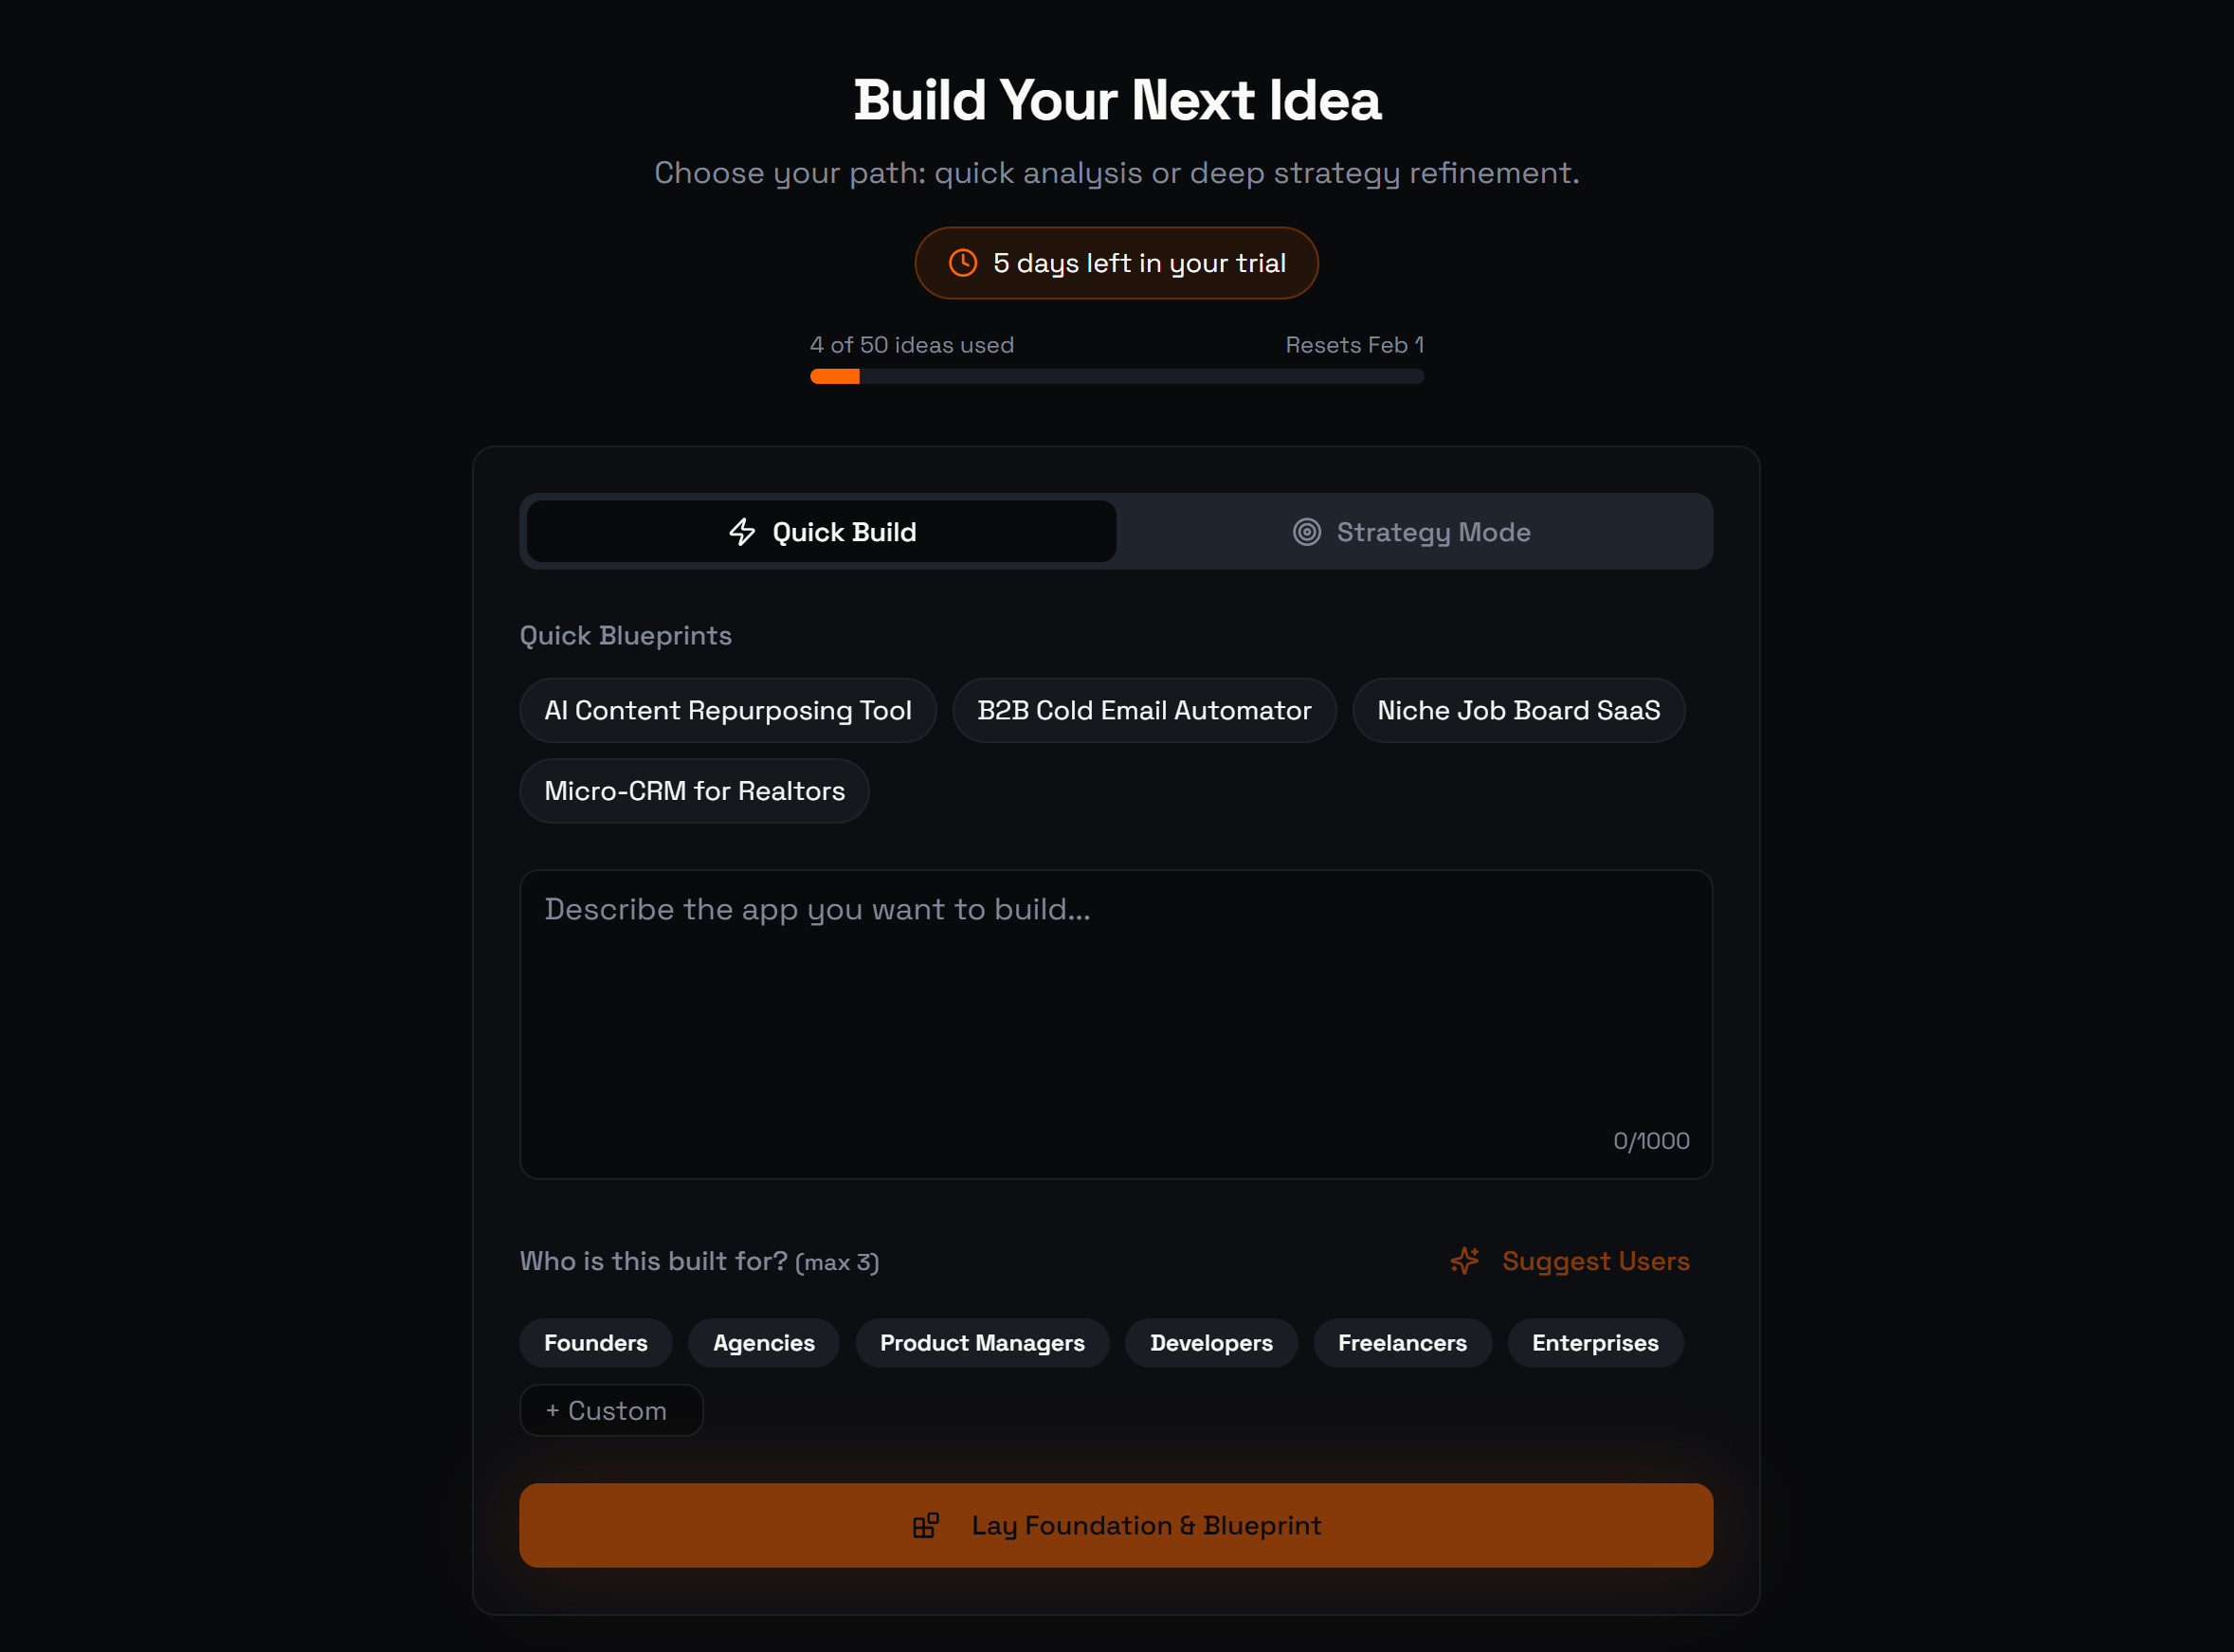Click the blueprint icon inside Lay Foundation button
The image size is (2234, 1652).
(925, 1525)
